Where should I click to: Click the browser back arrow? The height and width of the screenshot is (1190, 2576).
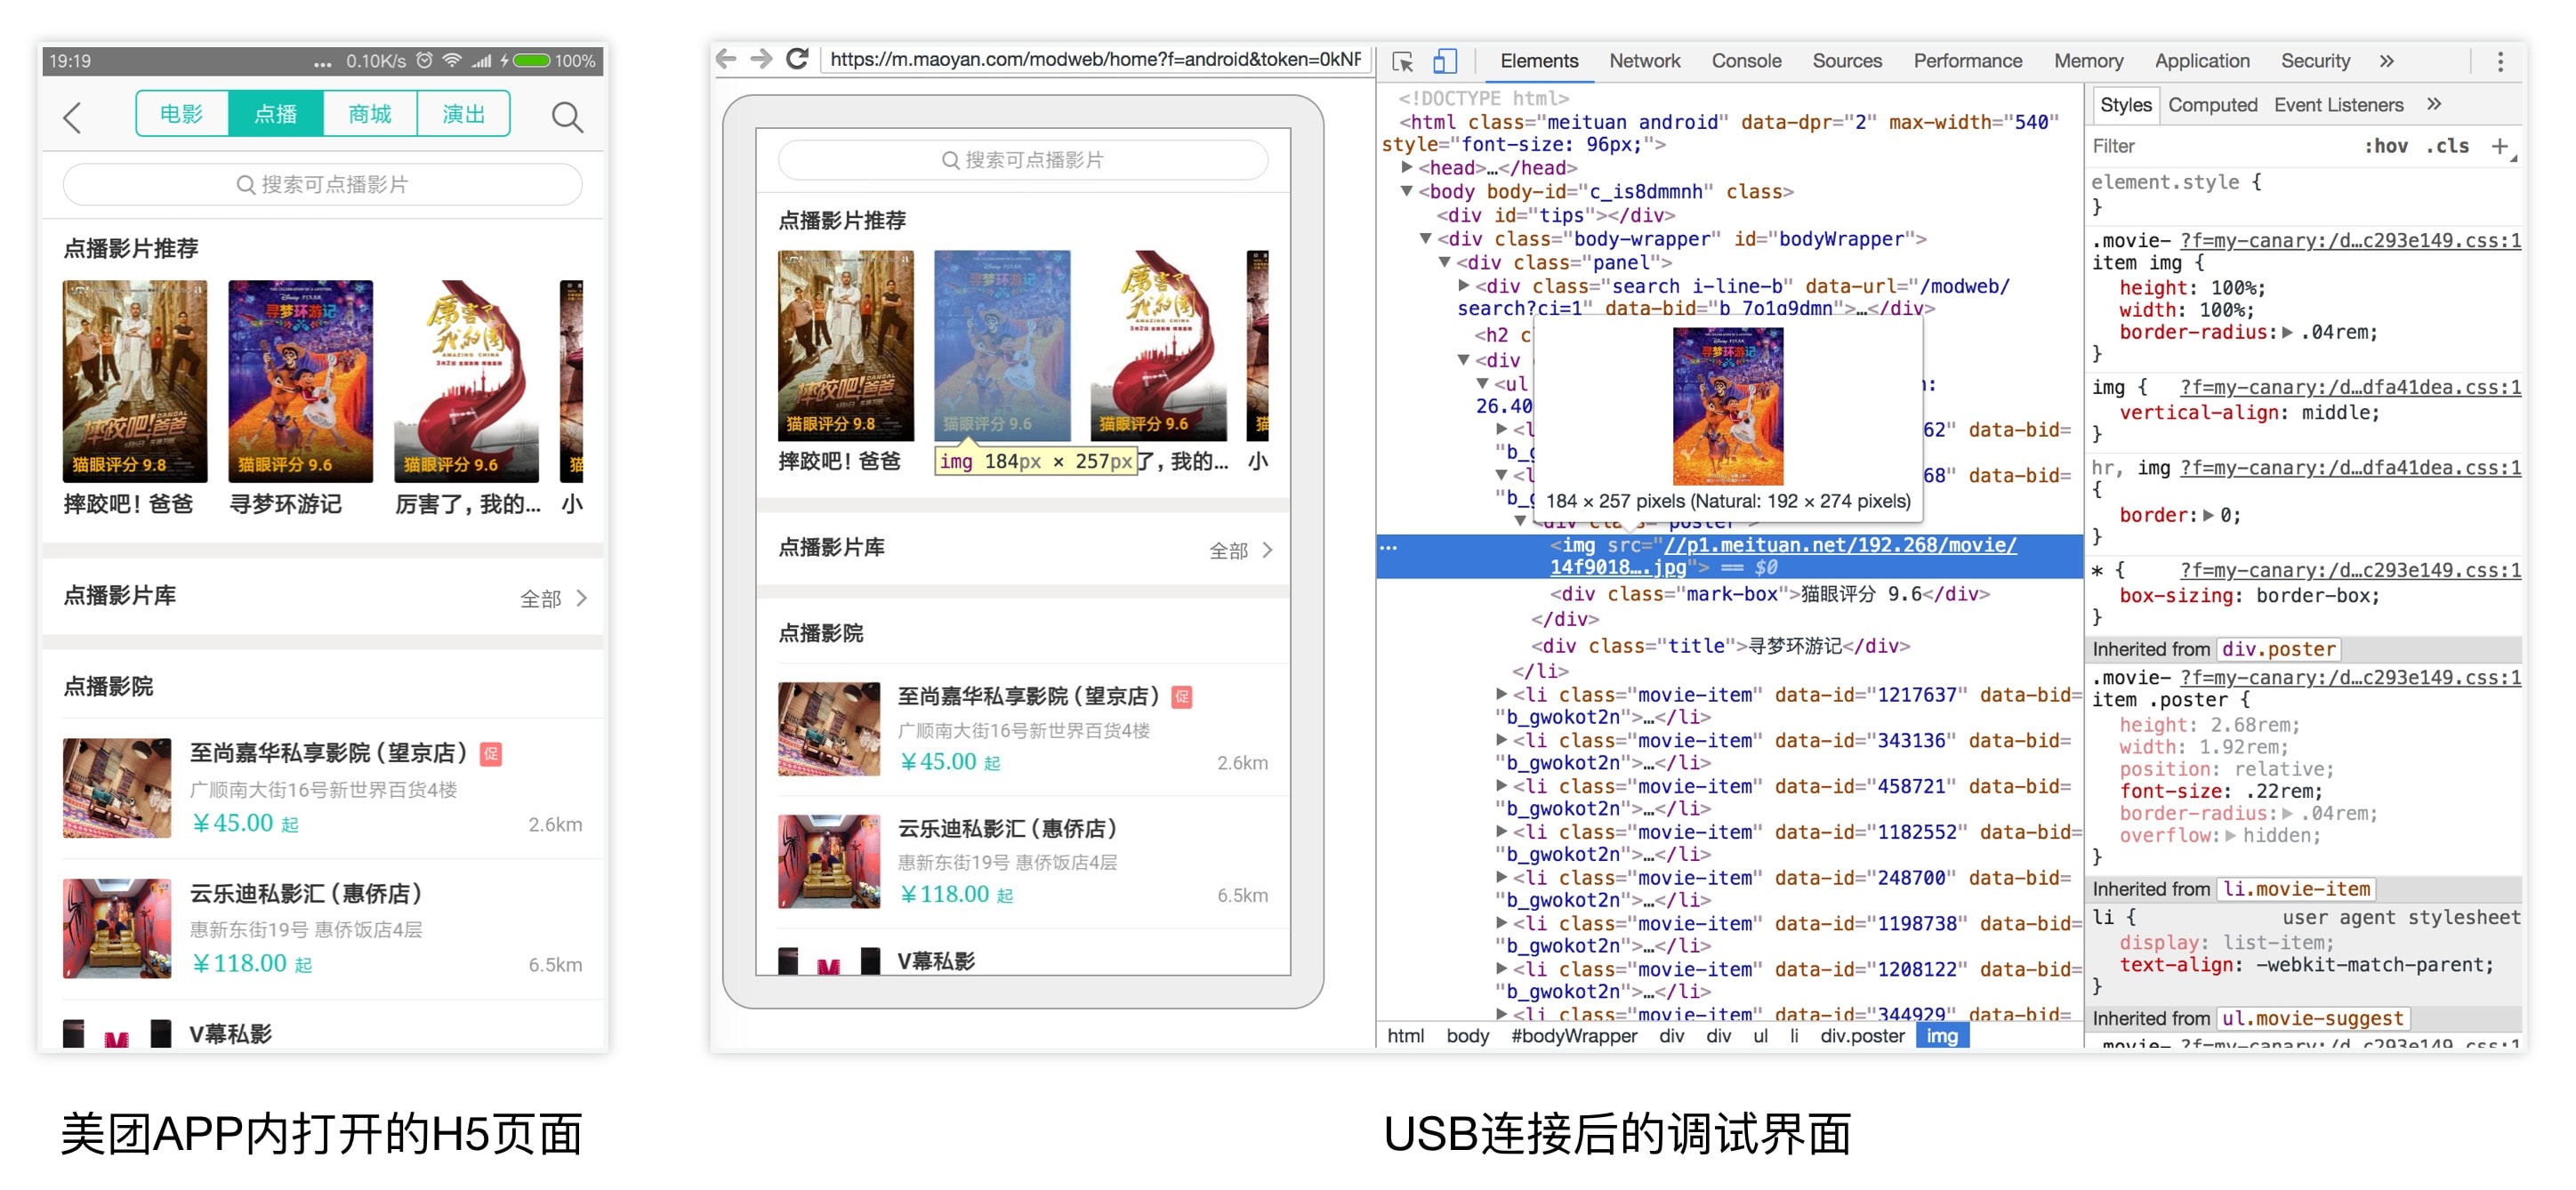tap(727, 59)
